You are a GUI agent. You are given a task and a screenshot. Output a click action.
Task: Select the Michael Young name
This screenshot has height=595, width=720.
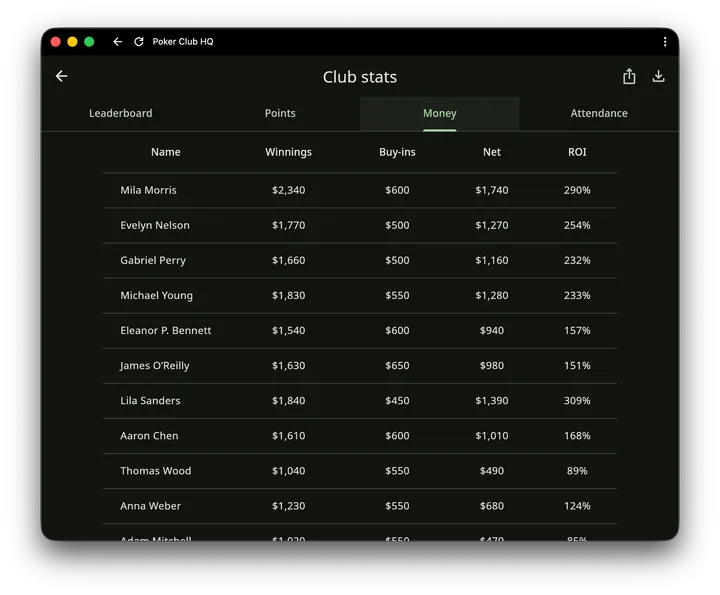coord(157,295)
